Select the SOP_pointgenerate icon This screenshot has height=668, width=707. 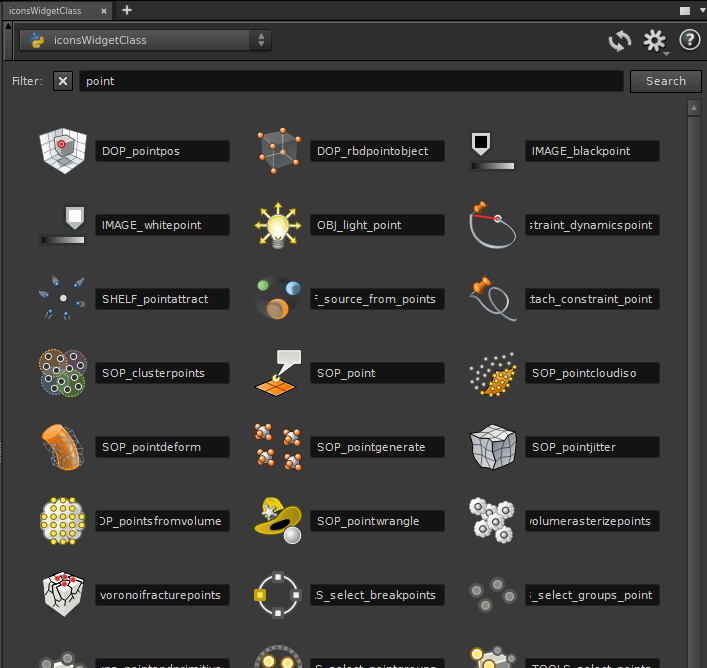(x=278, y=447)
